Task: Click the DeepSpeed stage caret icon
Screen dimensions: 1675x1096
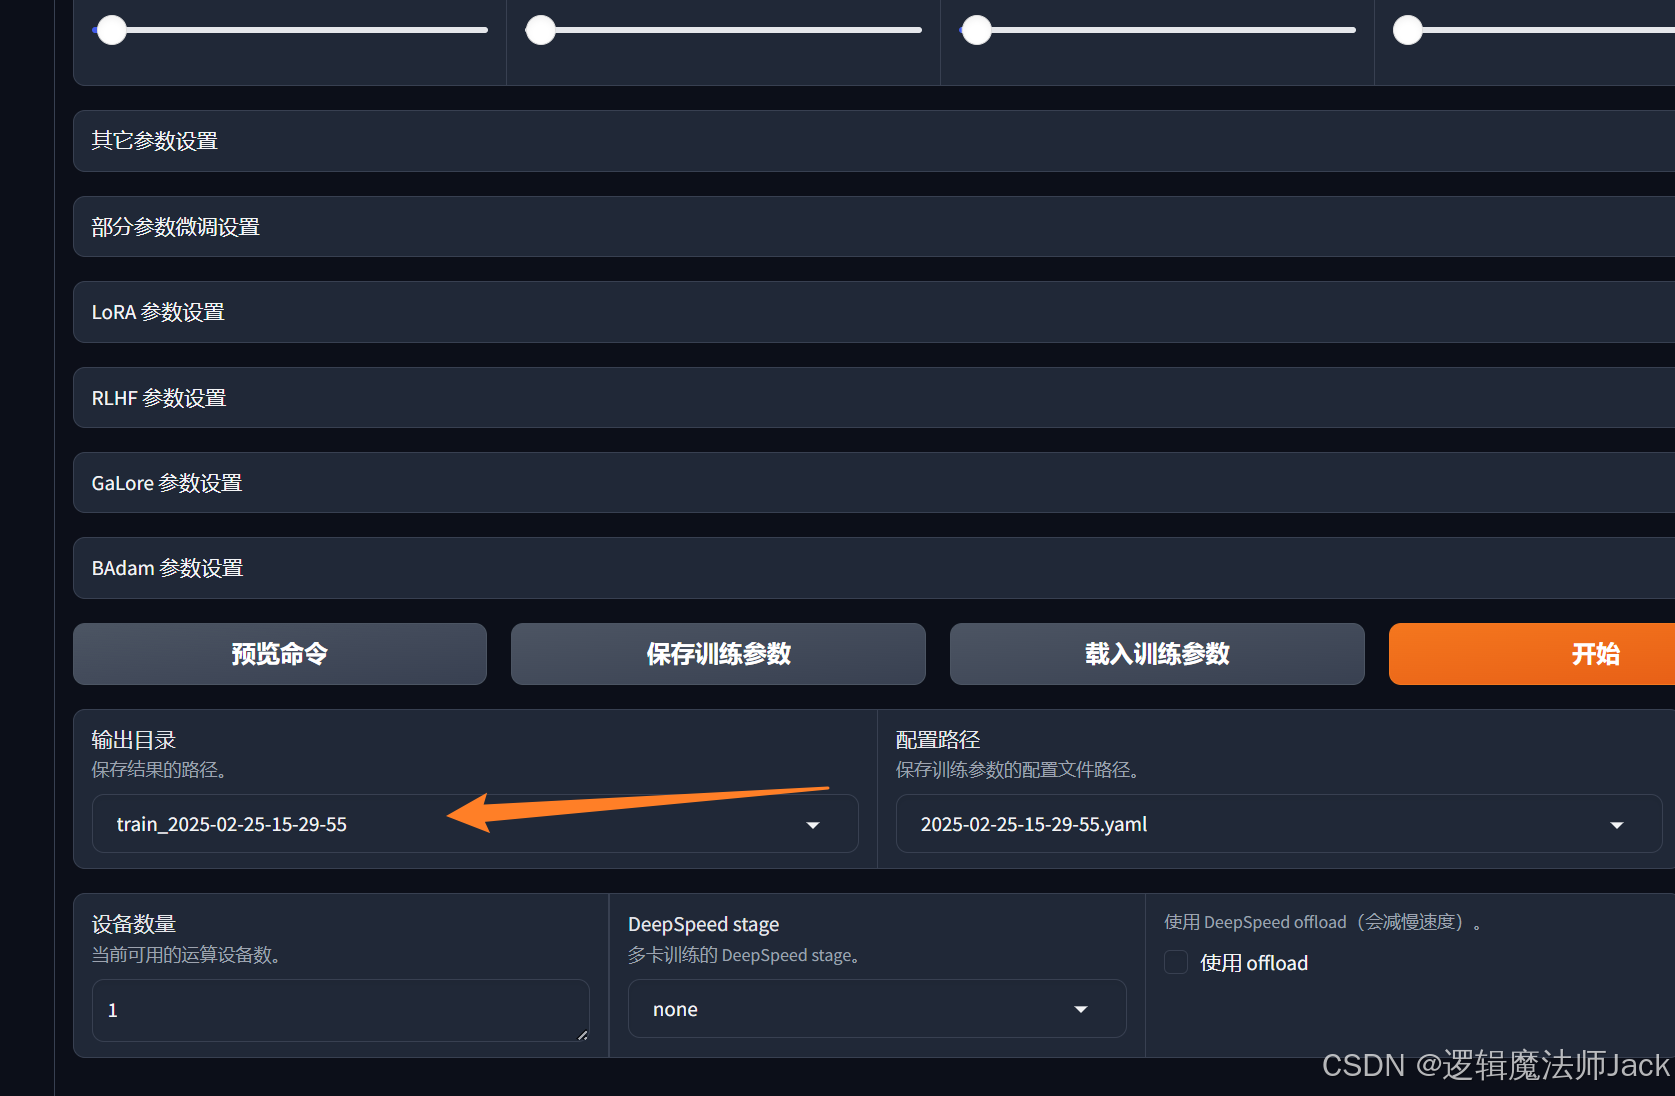Action: click(1080, 1010)
